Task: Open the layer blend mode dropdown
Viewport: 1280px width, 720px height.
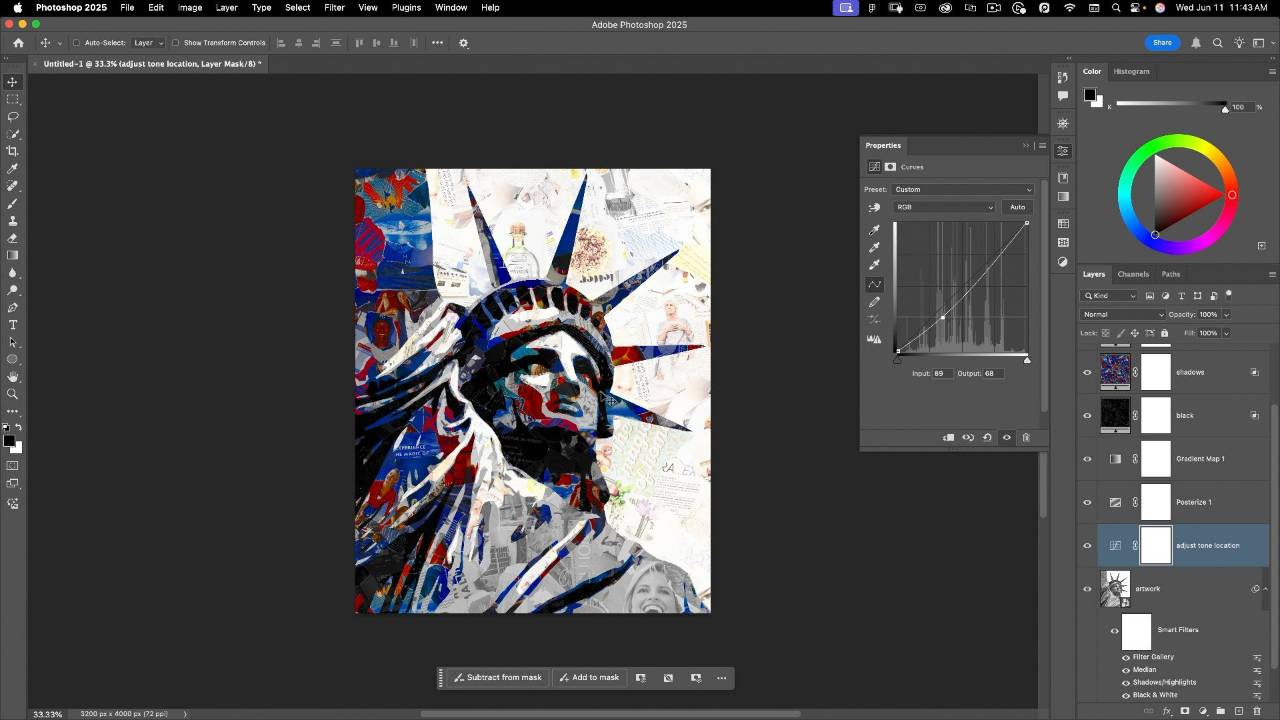Action: click(1124, 315)
